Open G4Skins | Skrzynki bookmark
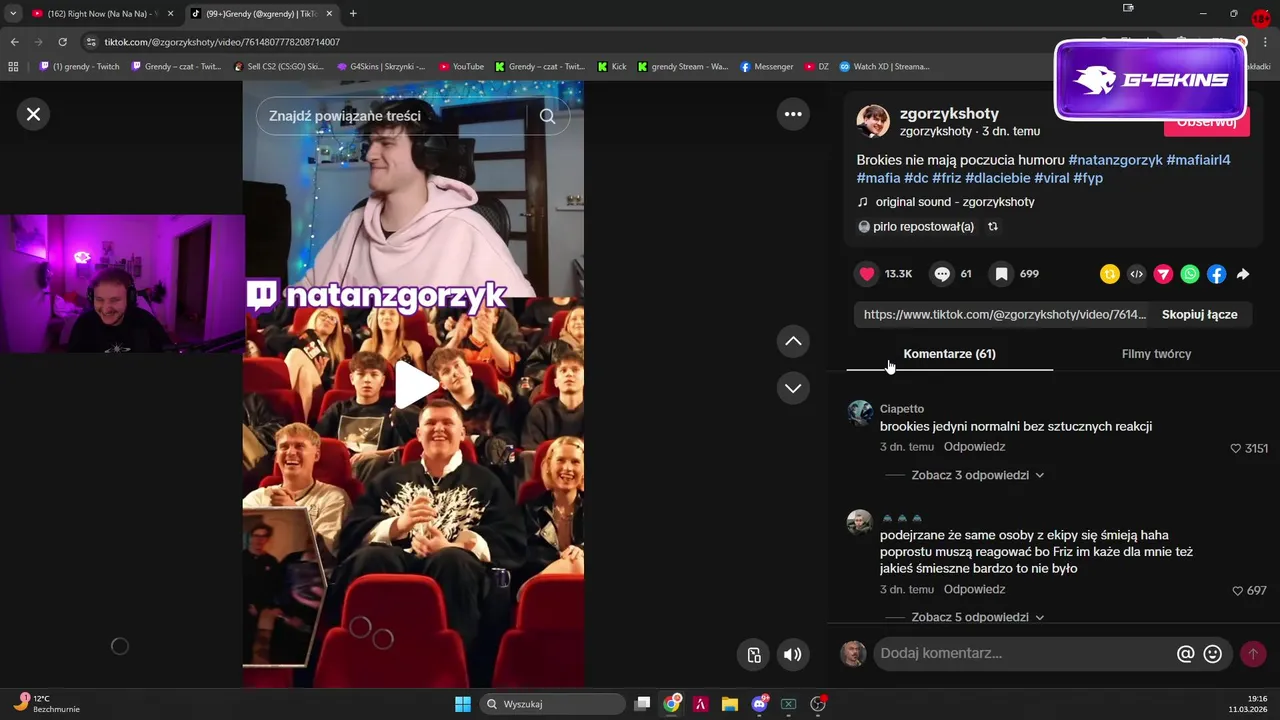This screenshot has height=720, width=1280. [381, 67]
